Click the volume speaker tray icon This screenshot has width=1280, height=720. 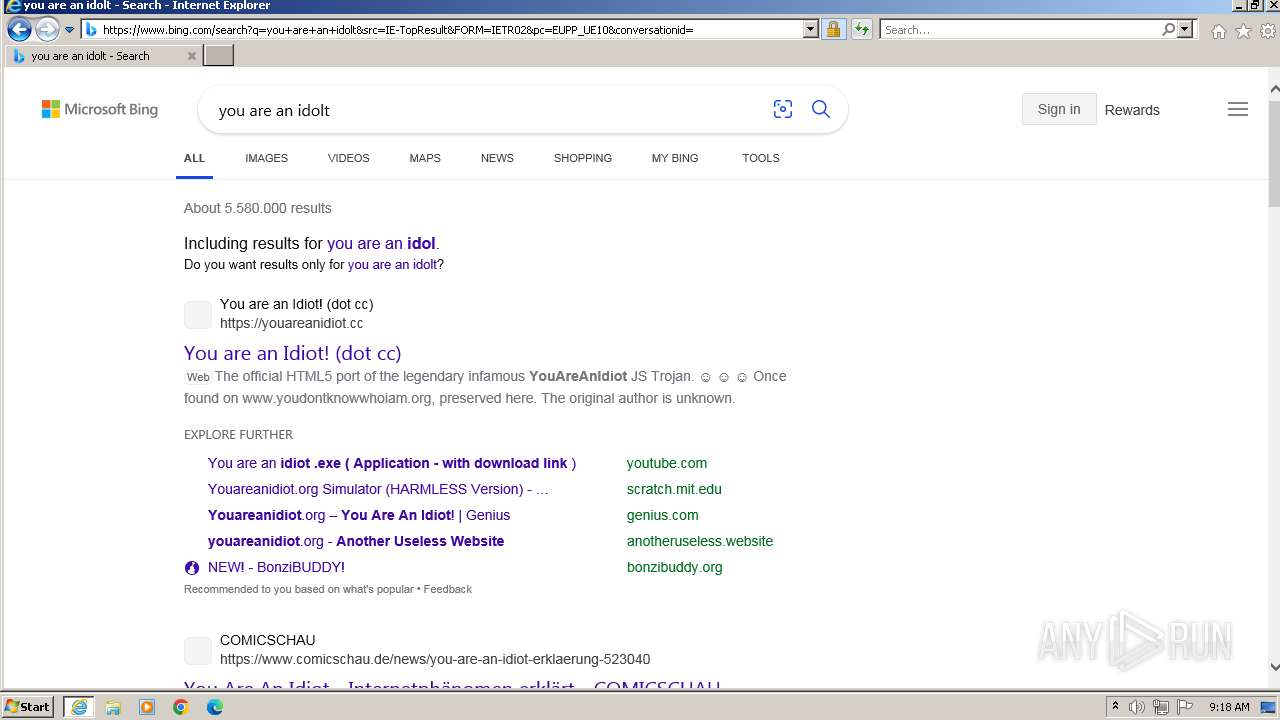(1137, 707)
